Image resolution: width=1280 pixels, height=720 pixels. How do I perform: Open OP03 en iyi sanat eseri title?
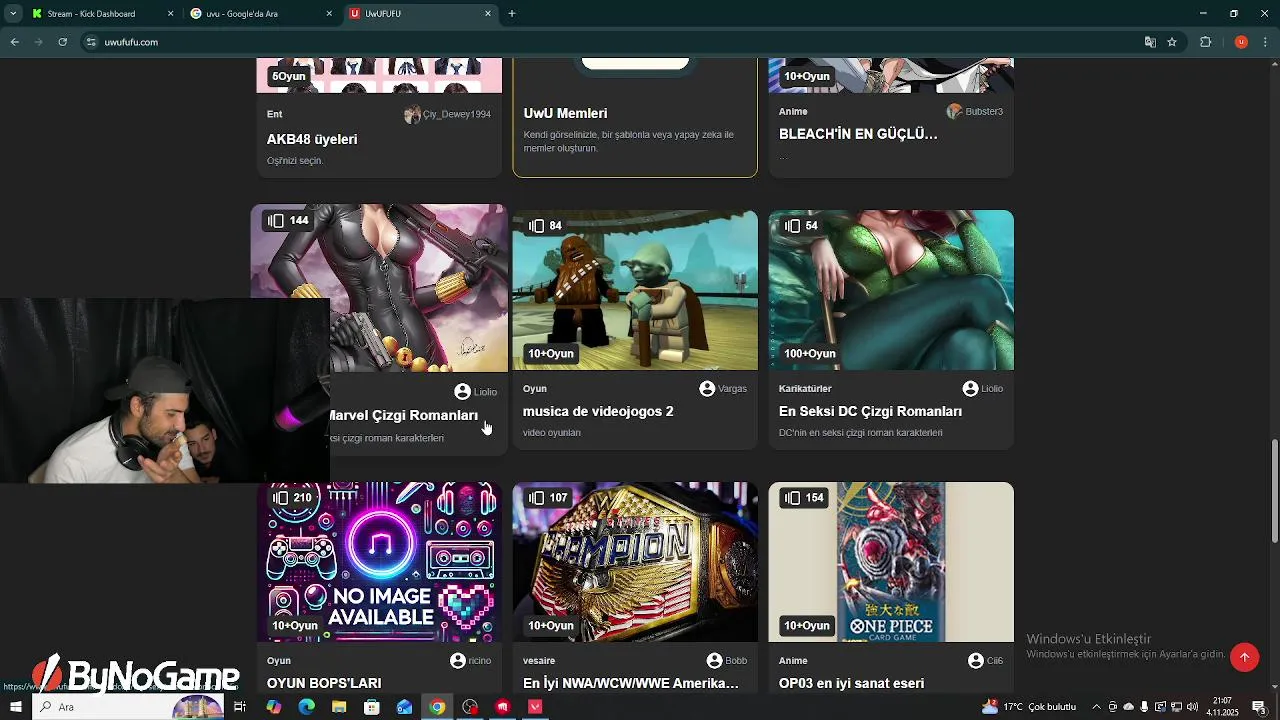tap(851, 683)
